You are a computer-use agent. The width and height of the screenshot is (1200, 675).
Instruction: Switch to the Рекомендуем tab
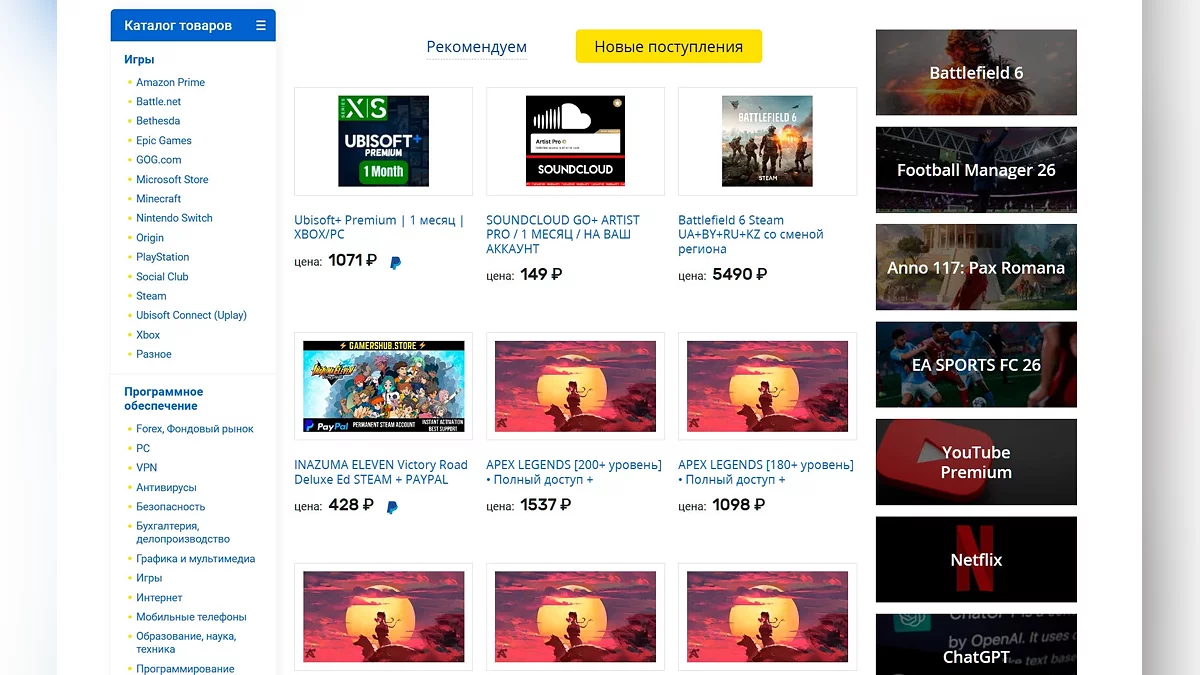[477, 47]
